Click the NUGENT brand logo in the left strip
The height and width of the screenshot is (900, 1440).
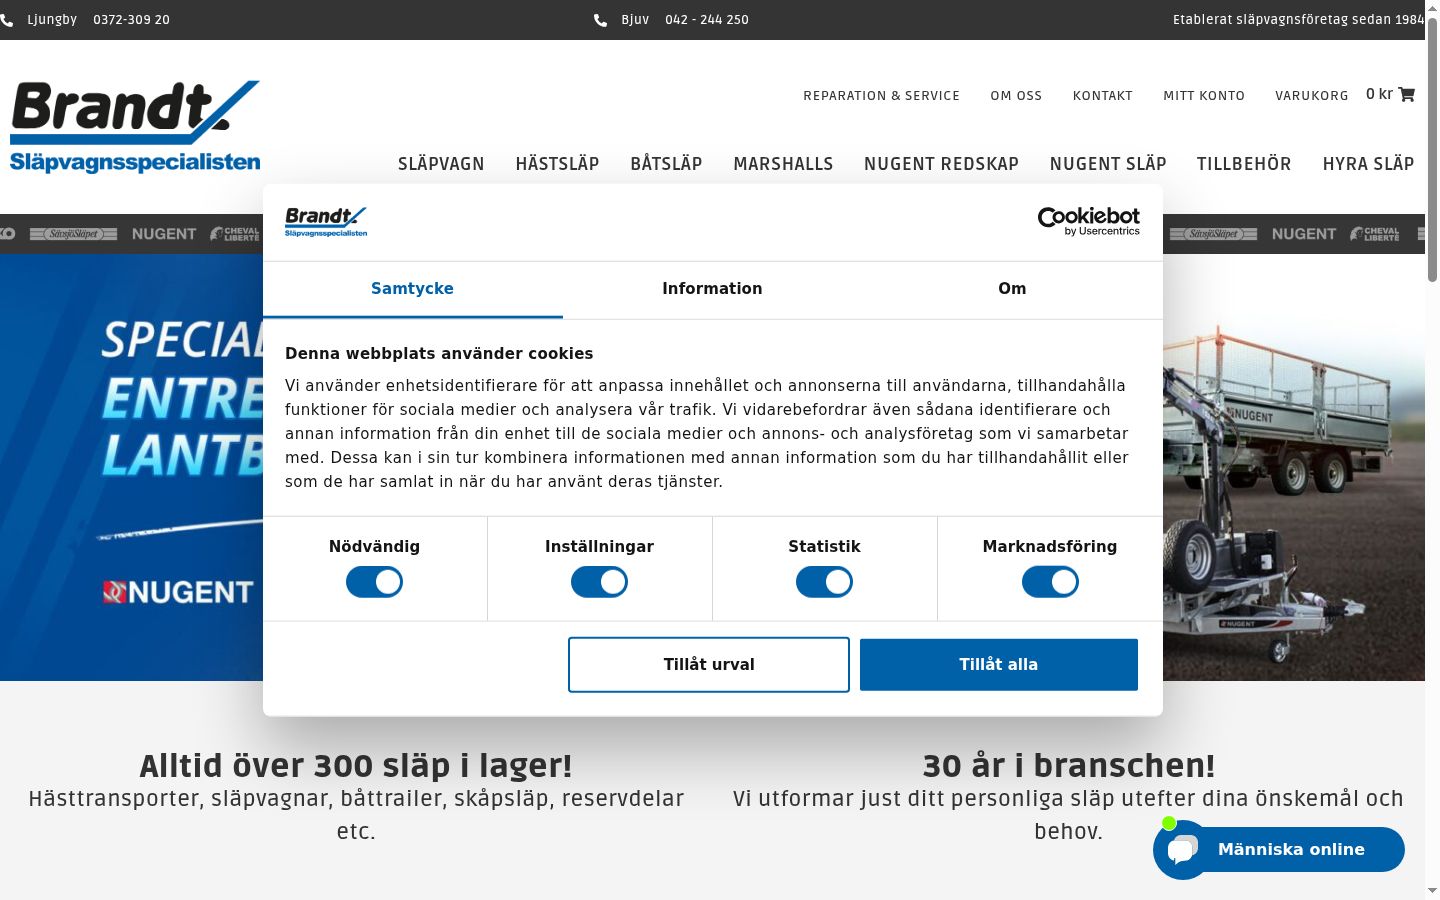tap(164, 234)
